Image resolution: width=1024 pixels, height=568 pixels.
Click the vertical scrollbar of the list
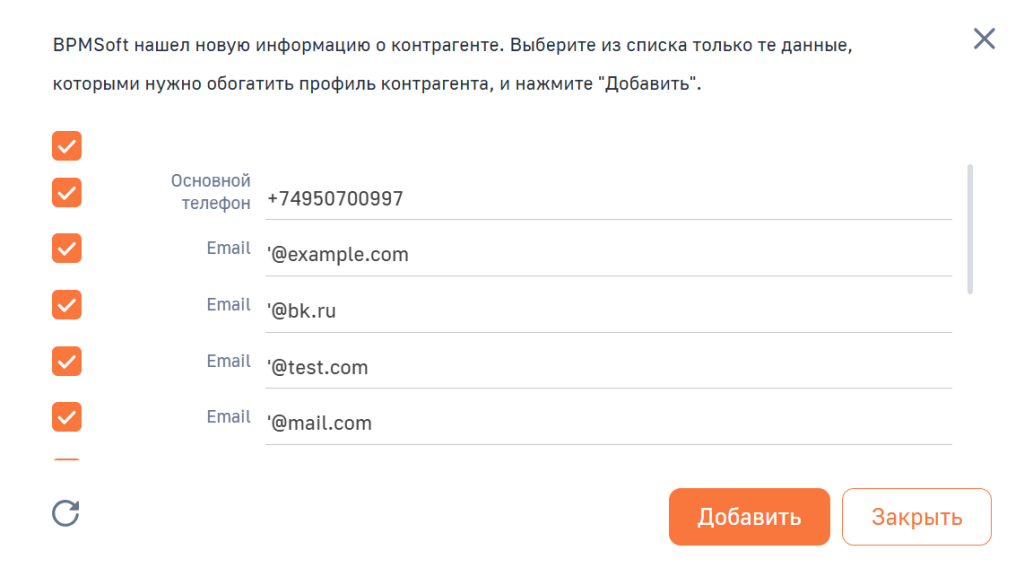970,229
